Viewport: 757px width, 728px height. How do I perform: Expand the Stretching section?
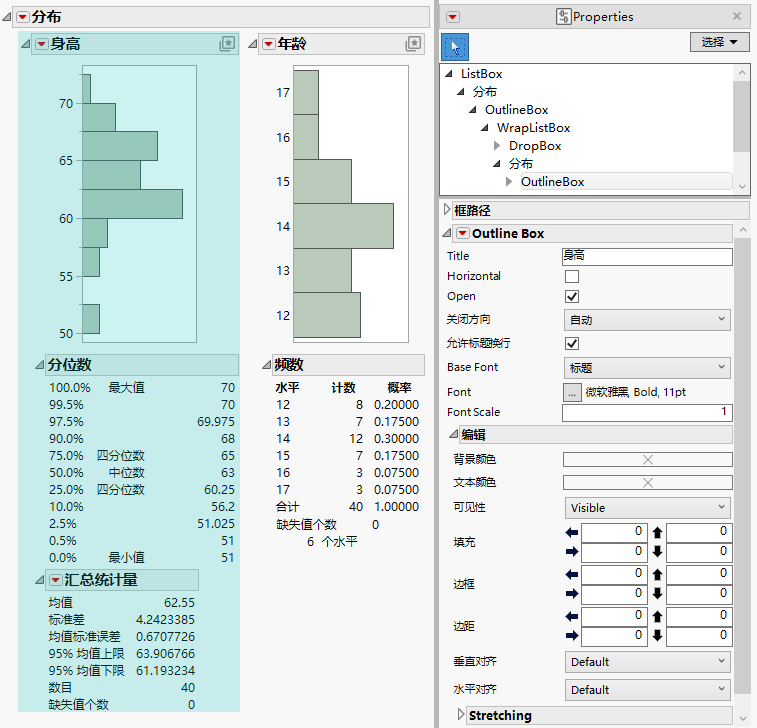point(460,714)
